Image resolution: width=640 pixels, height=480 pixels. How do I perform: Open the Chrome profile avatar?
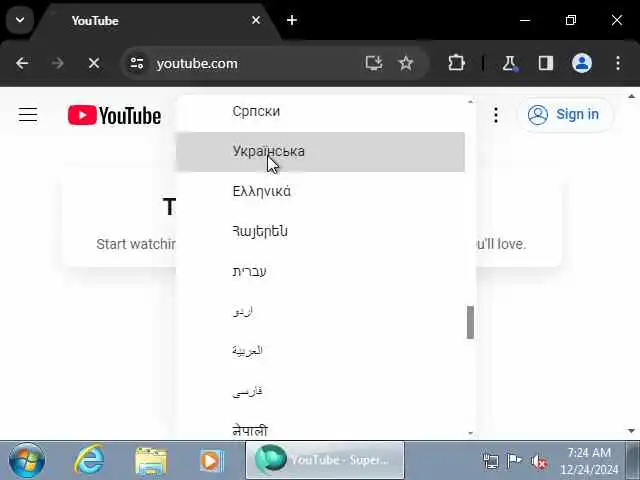coord(582,63)
